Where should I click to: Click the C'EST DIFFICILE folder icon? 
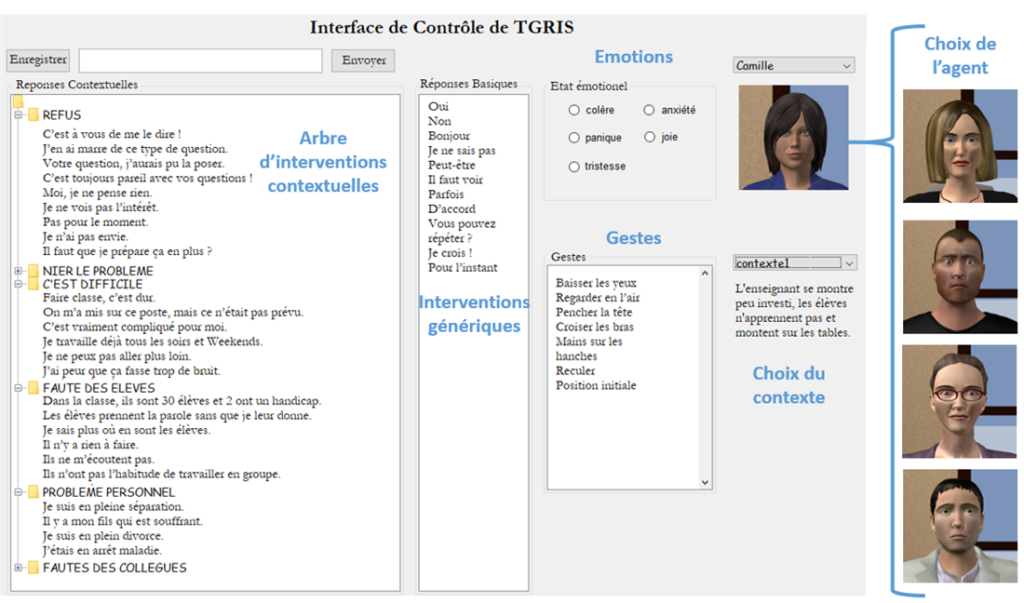33,284
